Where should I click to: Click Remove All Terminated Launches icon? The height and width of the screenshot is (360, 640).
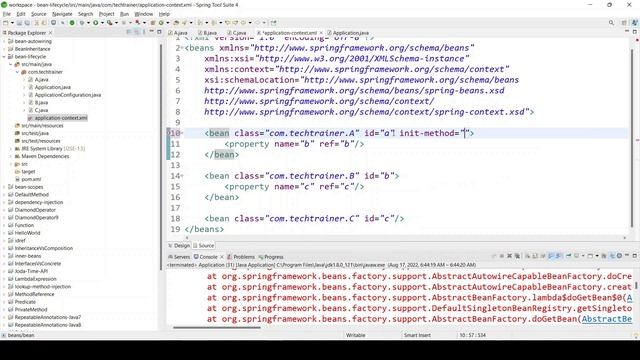[517, 256]
